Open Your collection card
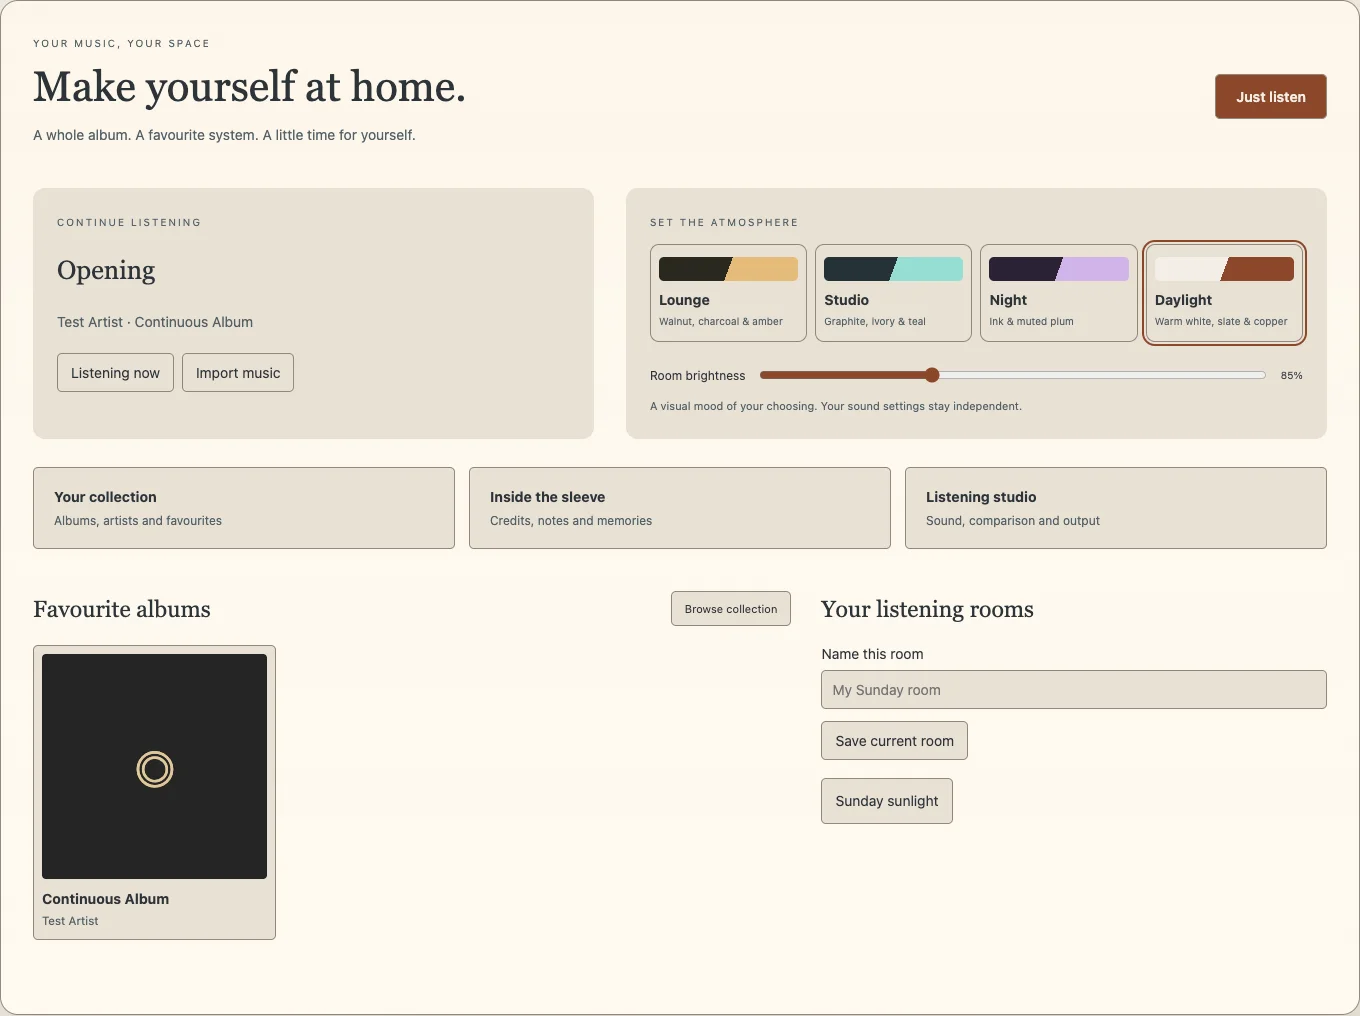 [x=244, y=508]
